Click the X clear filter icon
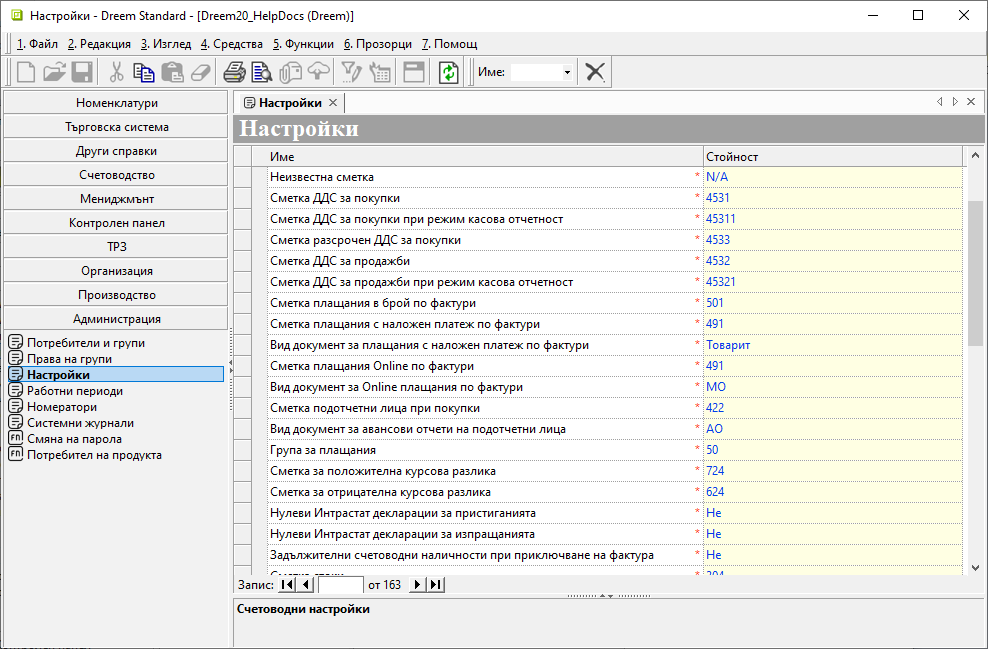 [595, 72]
